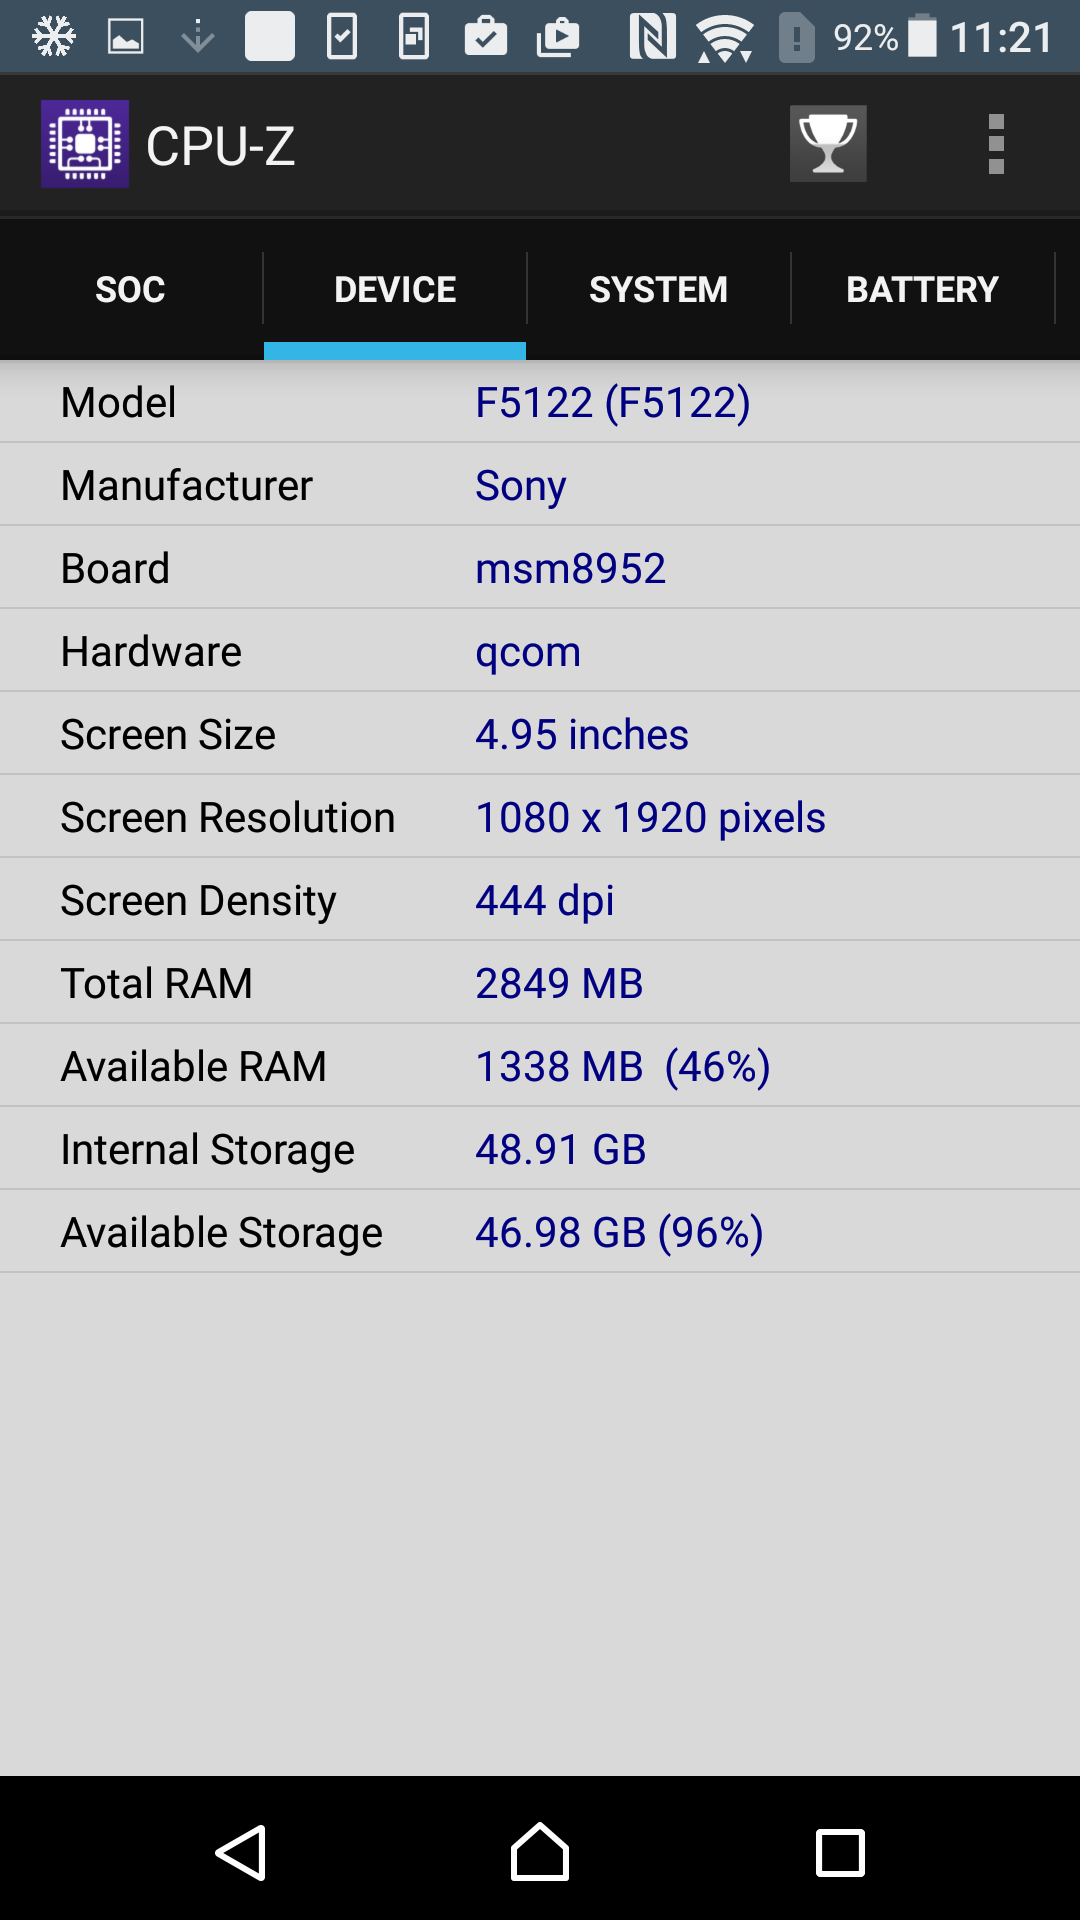Switch to the SYSTEM tab
The image size is (1080, 1920).
click(x=658, y=290)
